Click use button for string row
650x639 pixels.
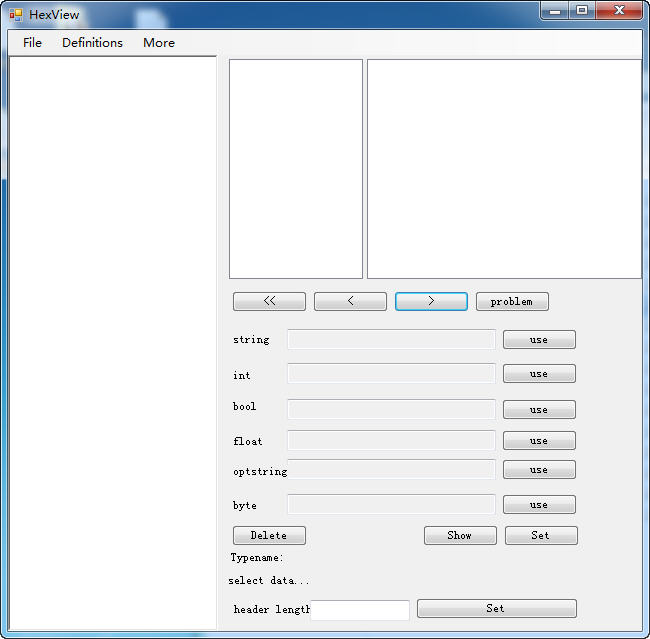539,340
